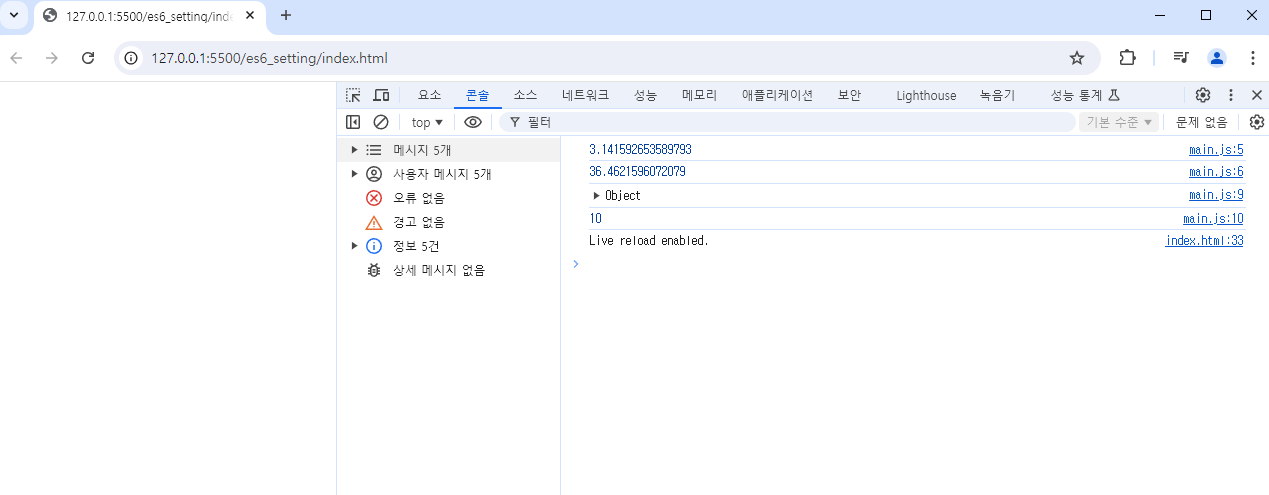
Task: Select the 3.141592653589793 log value
Action: pos(640,150)
